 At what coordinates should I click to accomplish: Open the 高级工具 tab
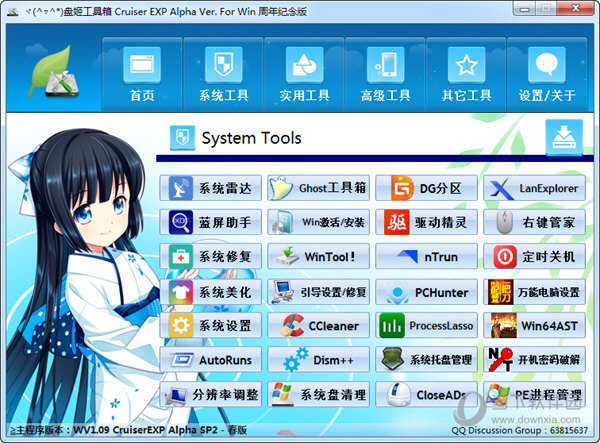click(x=385, y=75)
